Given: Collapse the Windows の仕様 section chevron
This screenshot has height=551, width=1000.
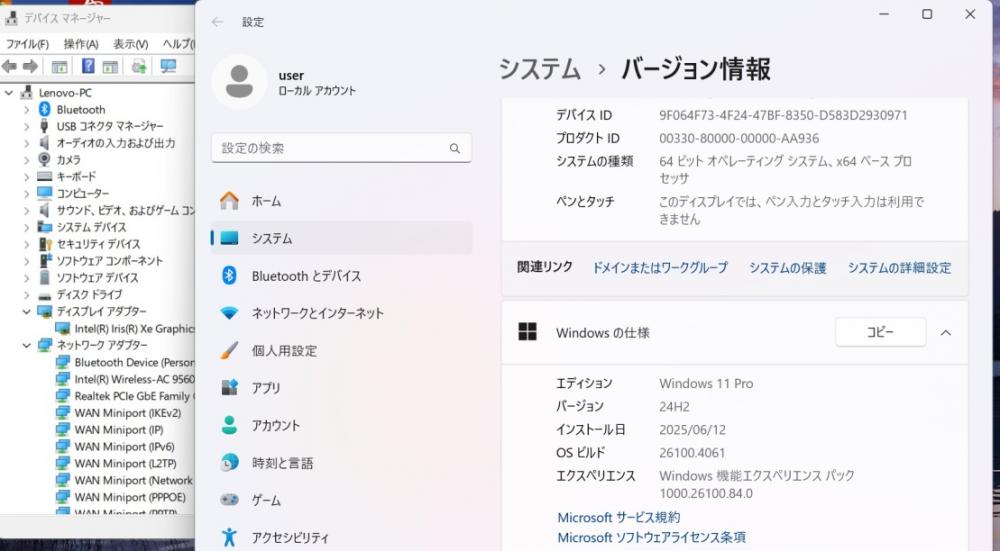Looking at the screenshot, I should [946, 333].
